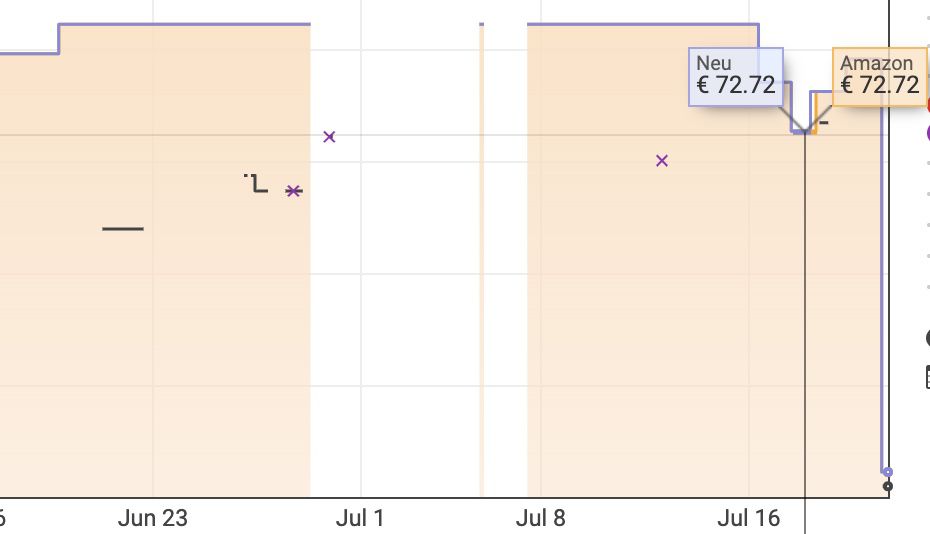Click the Jul 16 date label
The width and height of the screenshot is (930, 534).
pos(749,519)
